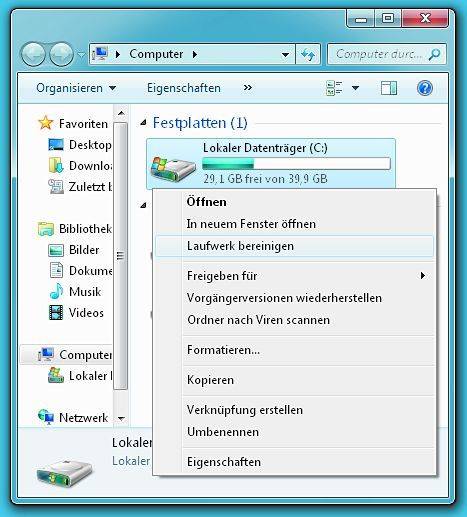Click the sidebar local drive icon
This screenshot has height=517, width=467.
click(56, 375)
